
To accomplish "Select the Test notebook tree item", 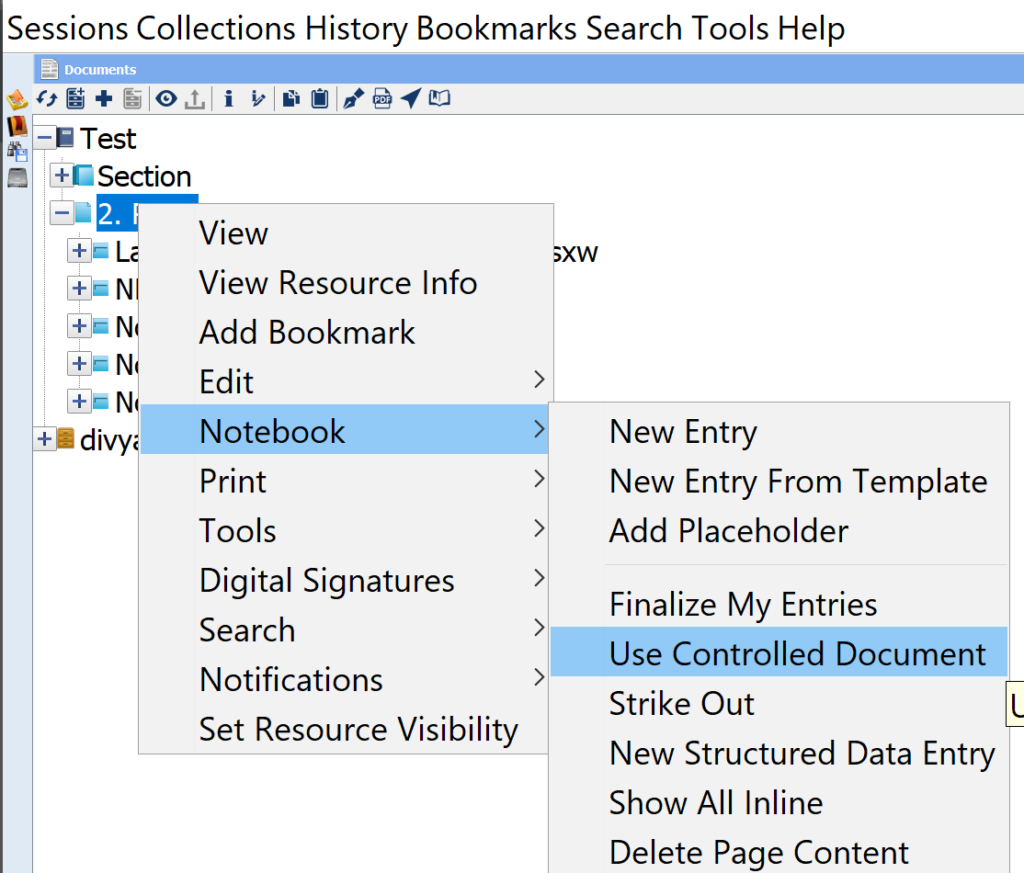I will [x=108, y=138].
